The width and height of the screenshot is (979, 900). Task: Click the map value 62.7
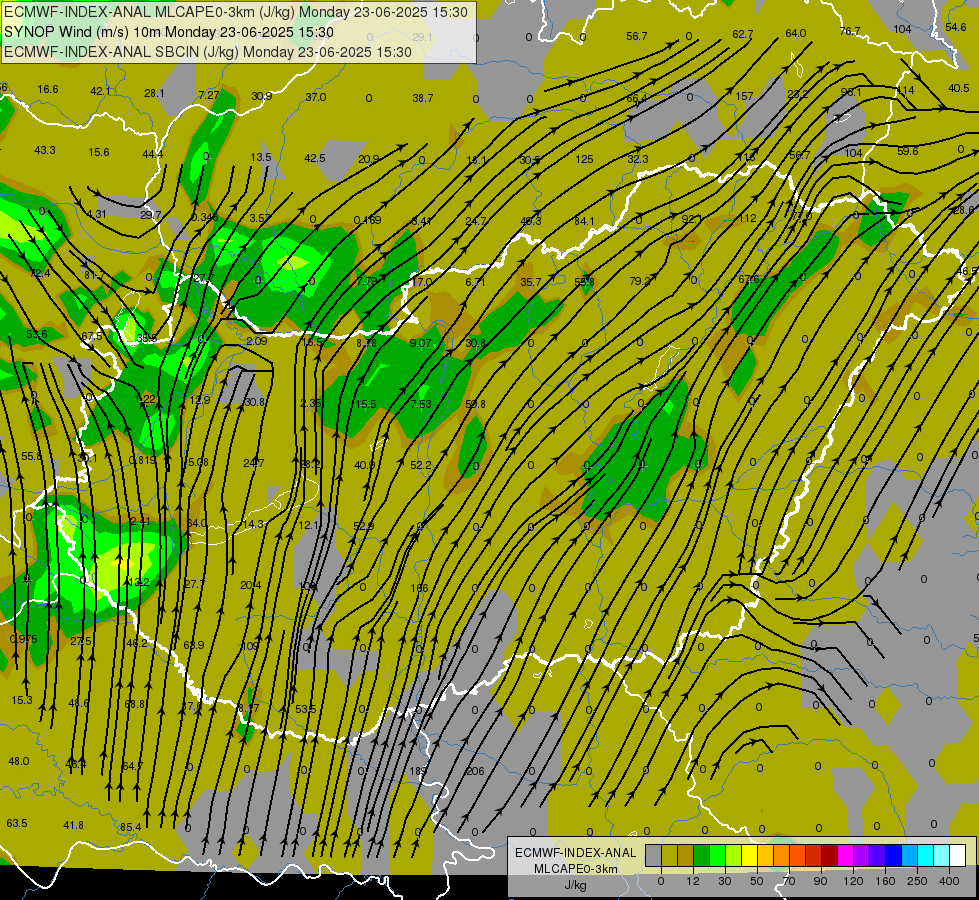pyautogui.click(x=742, y=34)
